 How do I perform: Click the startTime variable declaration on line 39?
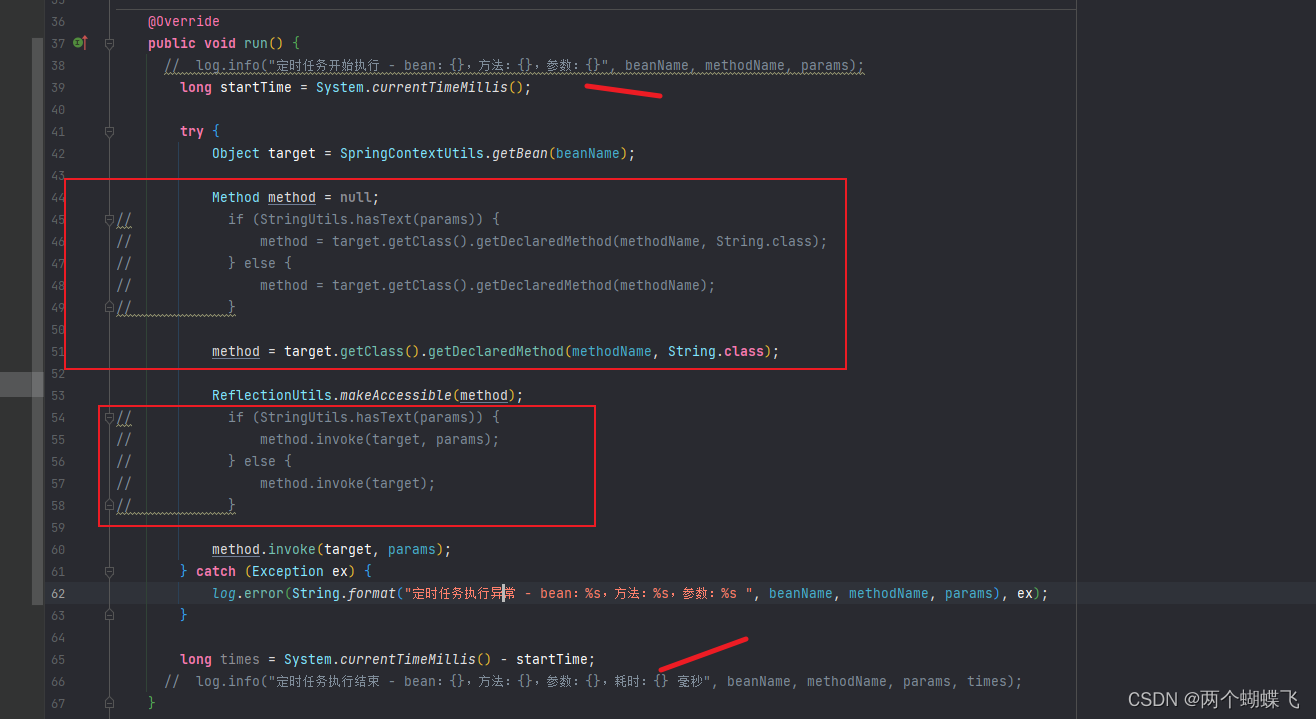coord(256,87)
